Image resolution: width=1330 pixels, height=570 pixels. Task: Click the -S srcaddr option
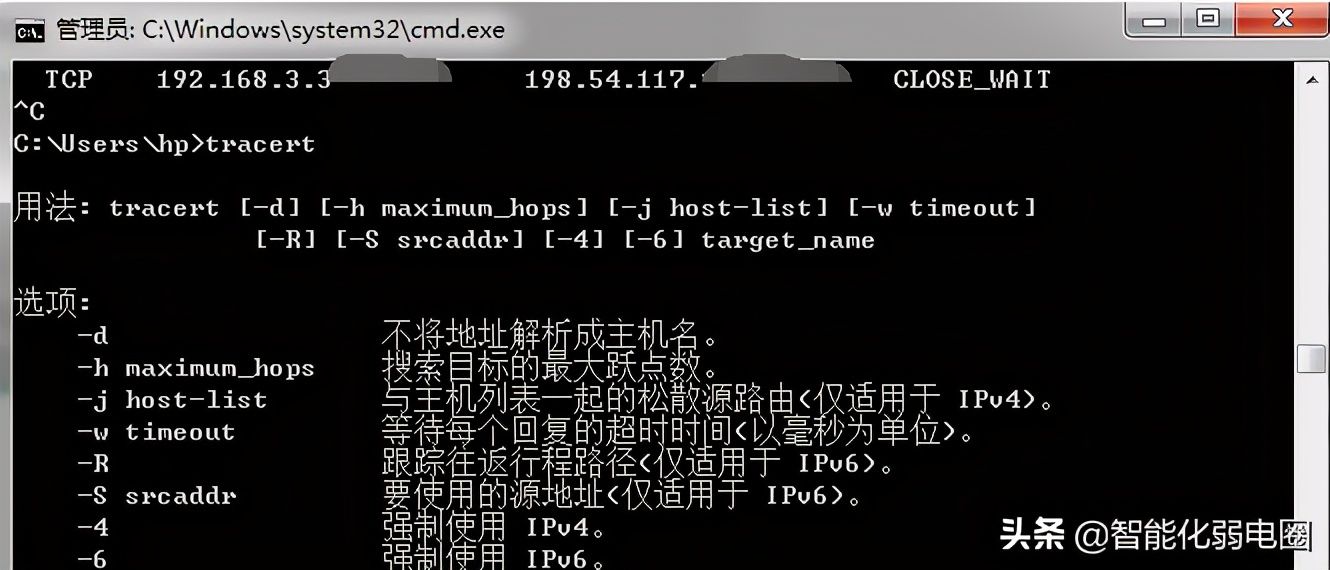156,497
